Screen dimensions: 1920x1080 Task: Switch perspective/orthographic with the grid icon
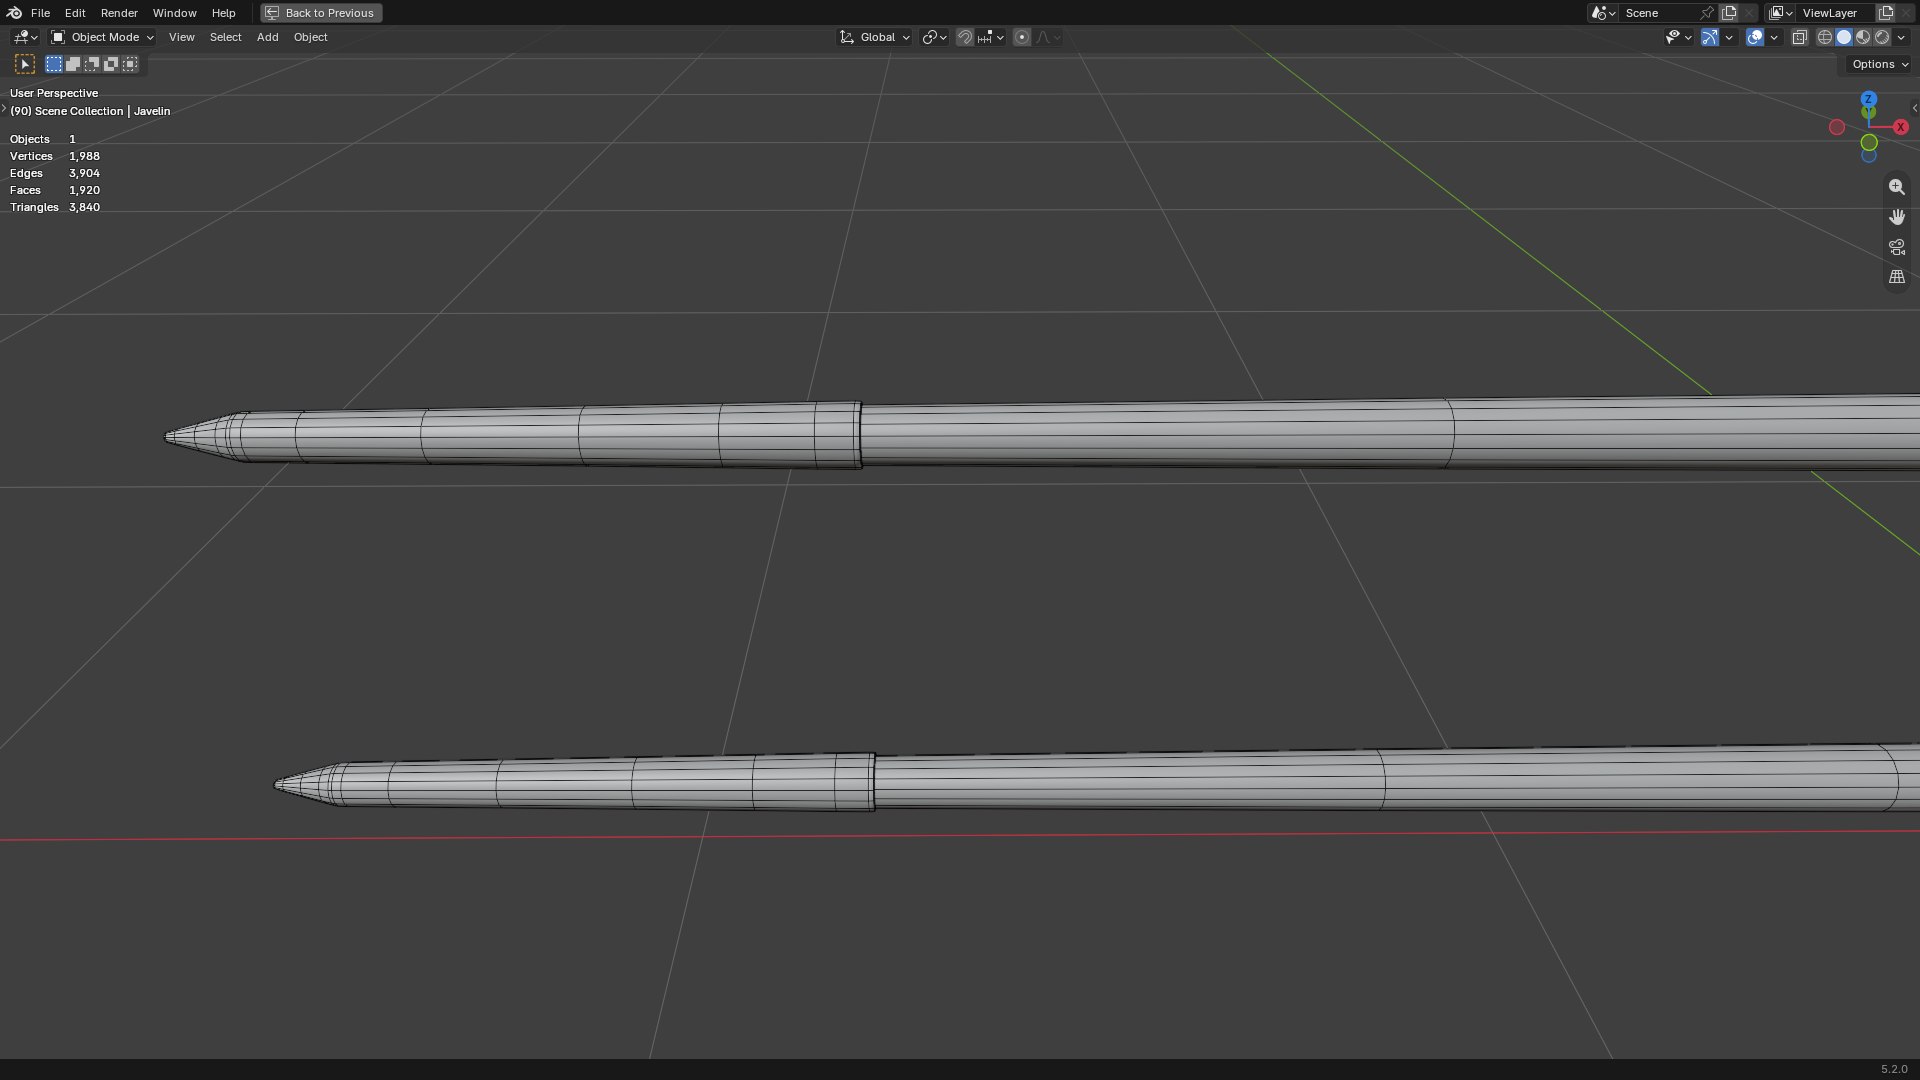[x=1897, y=277]
